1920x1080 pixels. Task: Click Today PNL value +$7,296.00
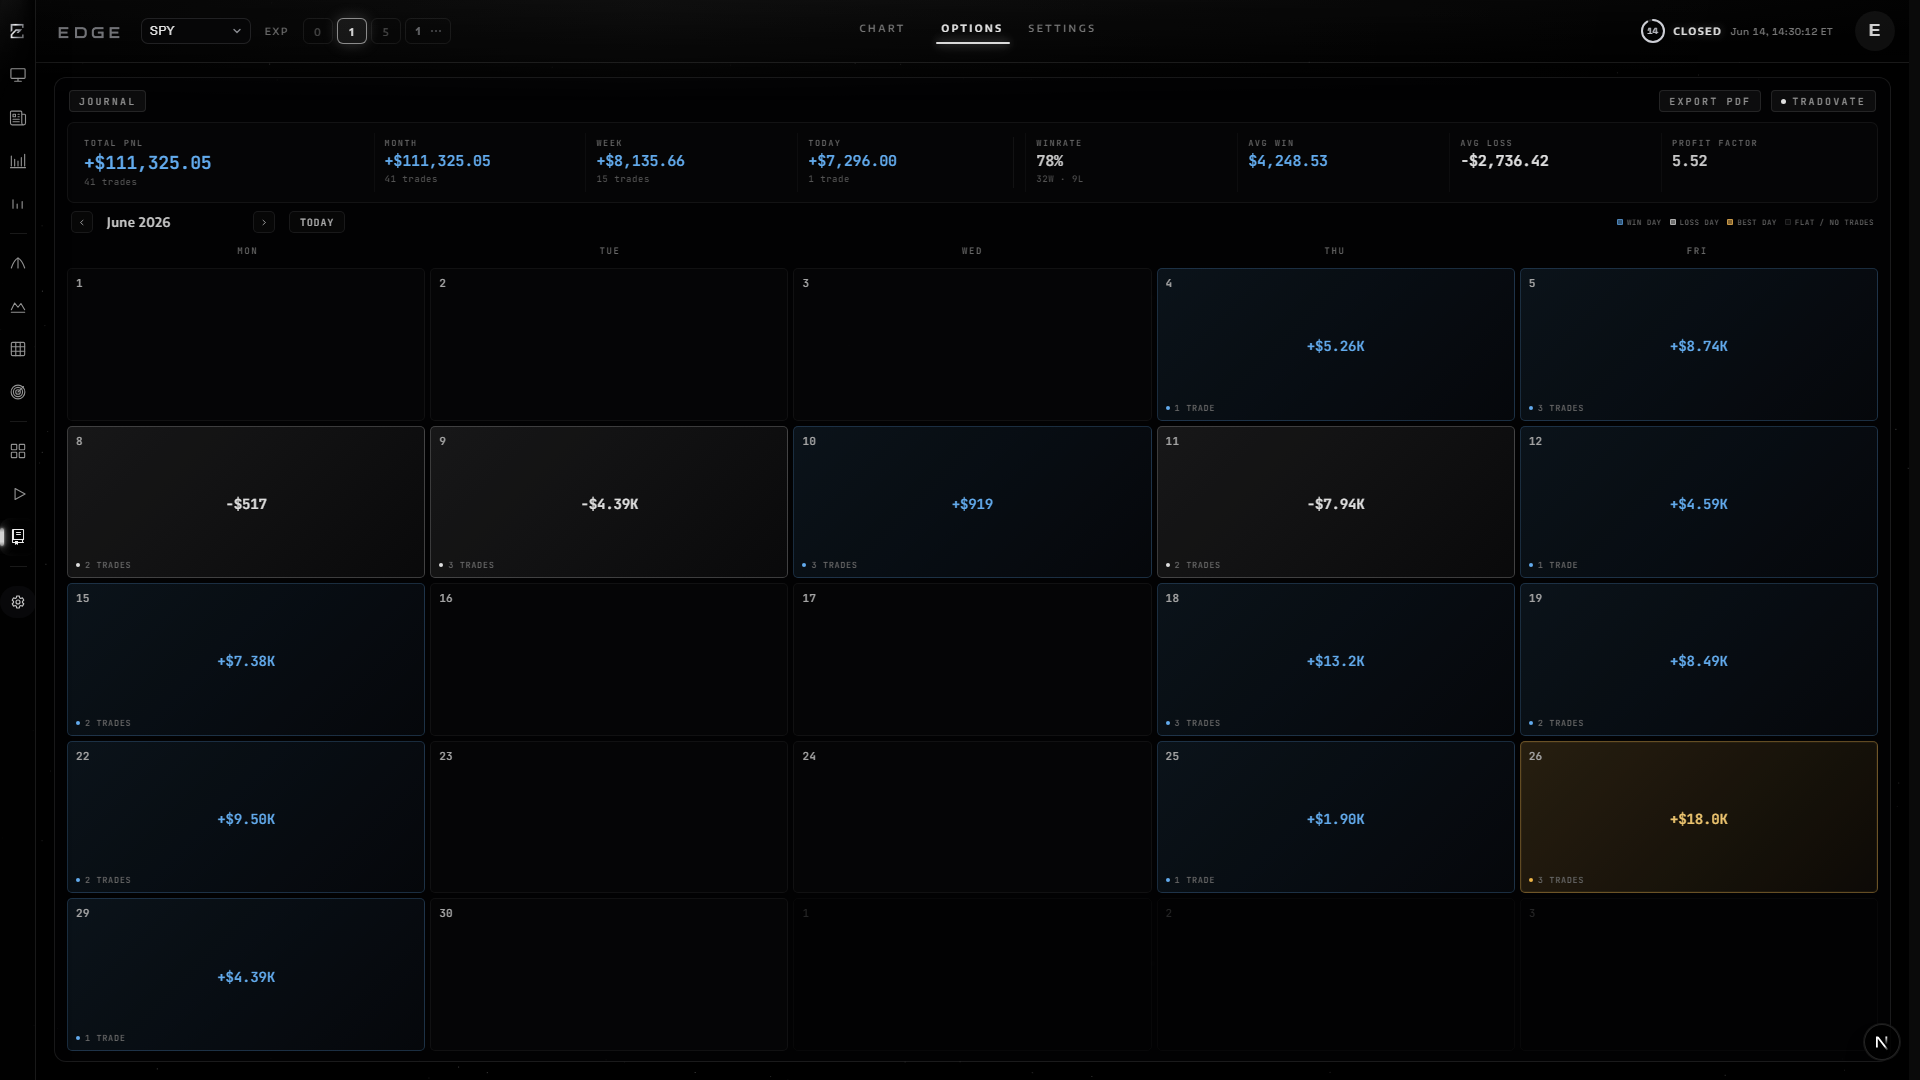tap(853, 161)
